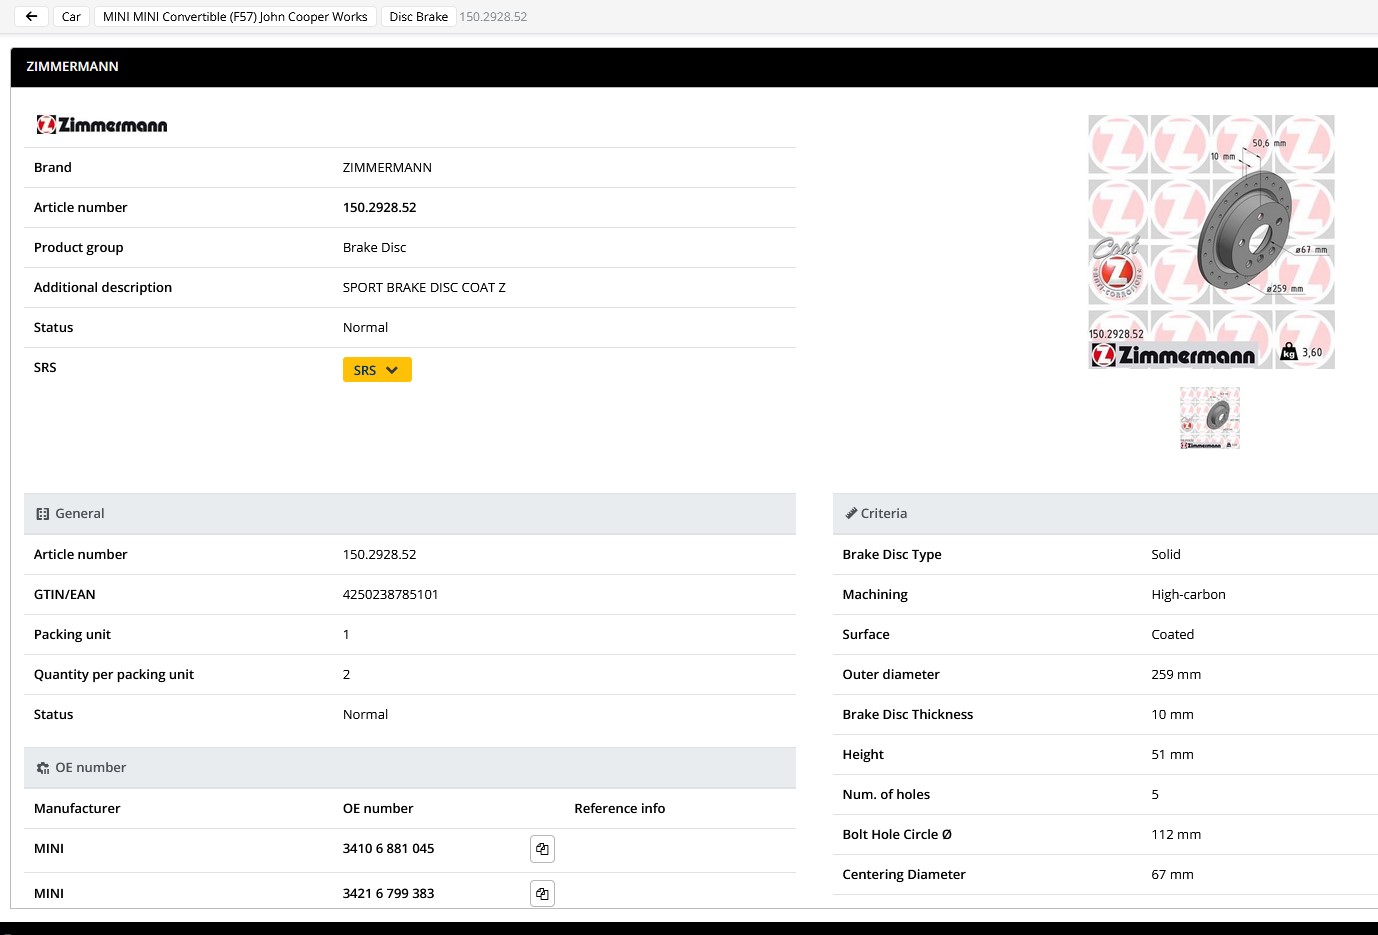Select the small brake disc thumbnail
This screenshot has width=1378, height=935.
click(1210, 418)
